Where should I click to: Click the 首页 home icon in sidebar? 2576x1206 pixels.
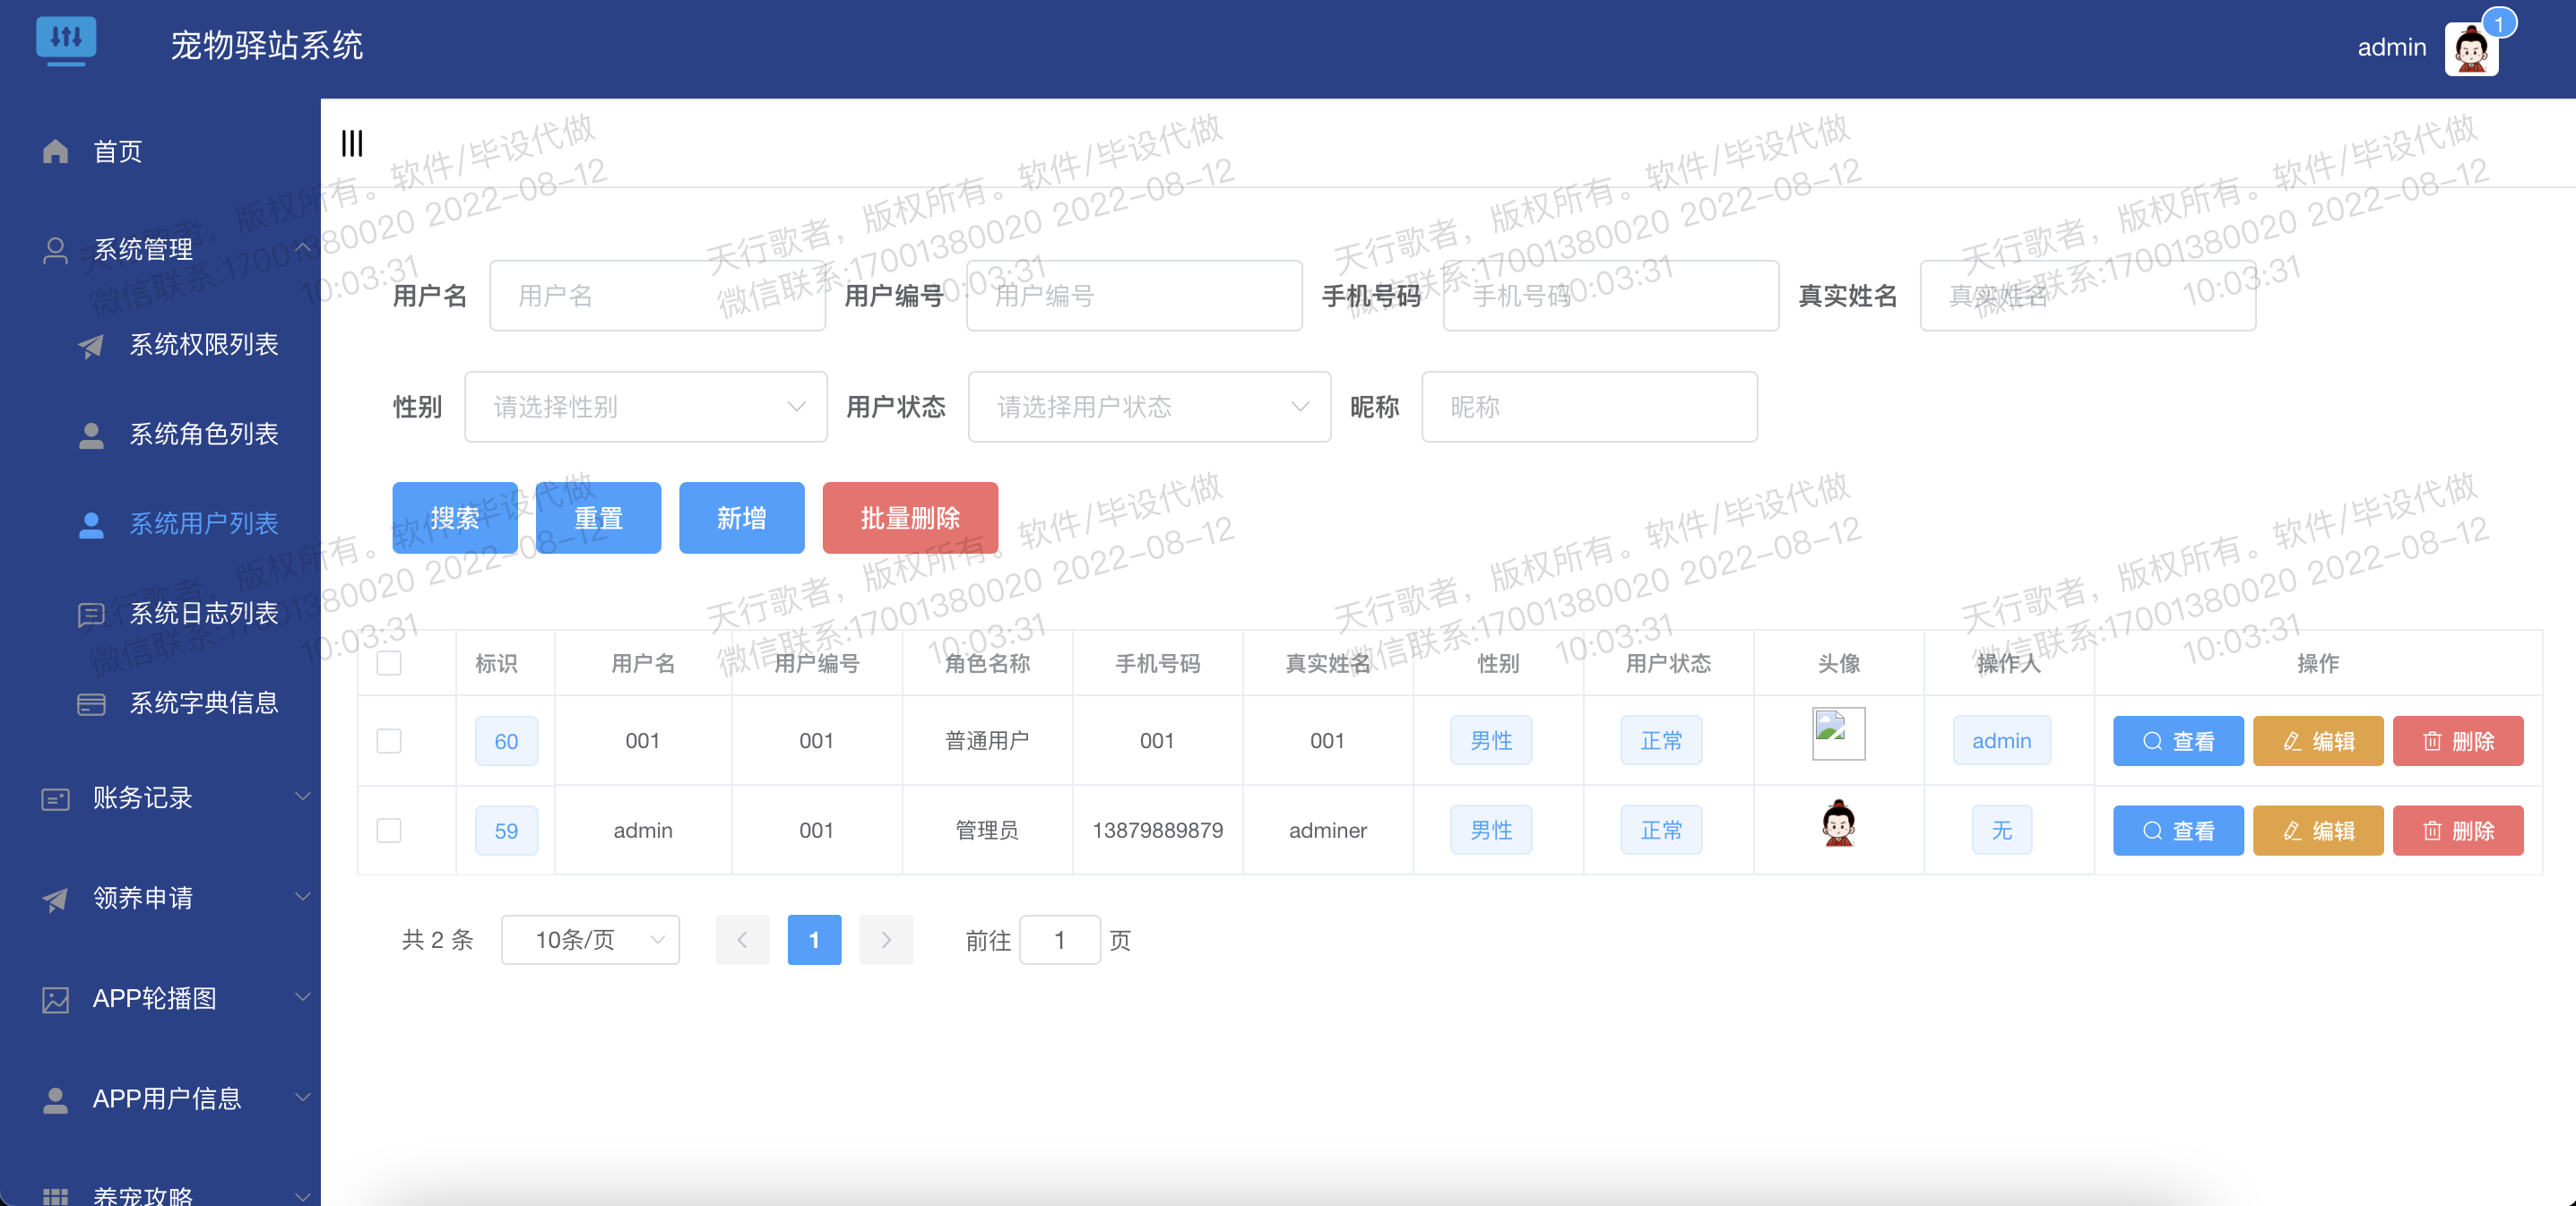pos(55,151)
